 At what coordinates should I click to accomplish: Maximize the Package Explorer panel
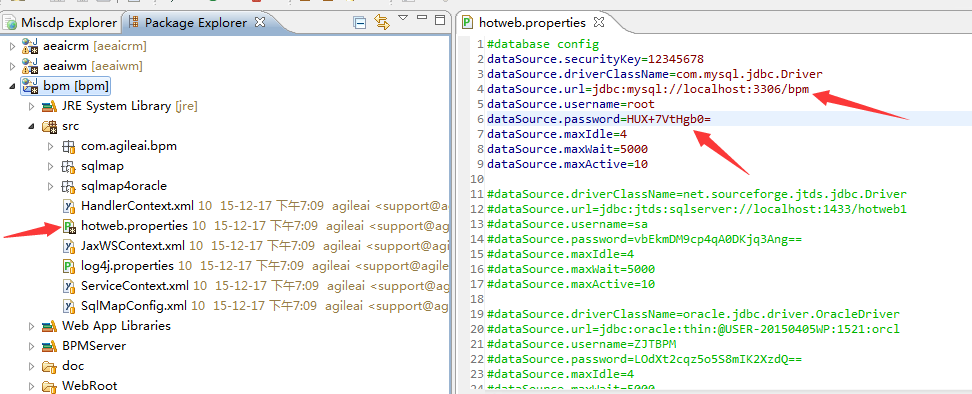440,20
